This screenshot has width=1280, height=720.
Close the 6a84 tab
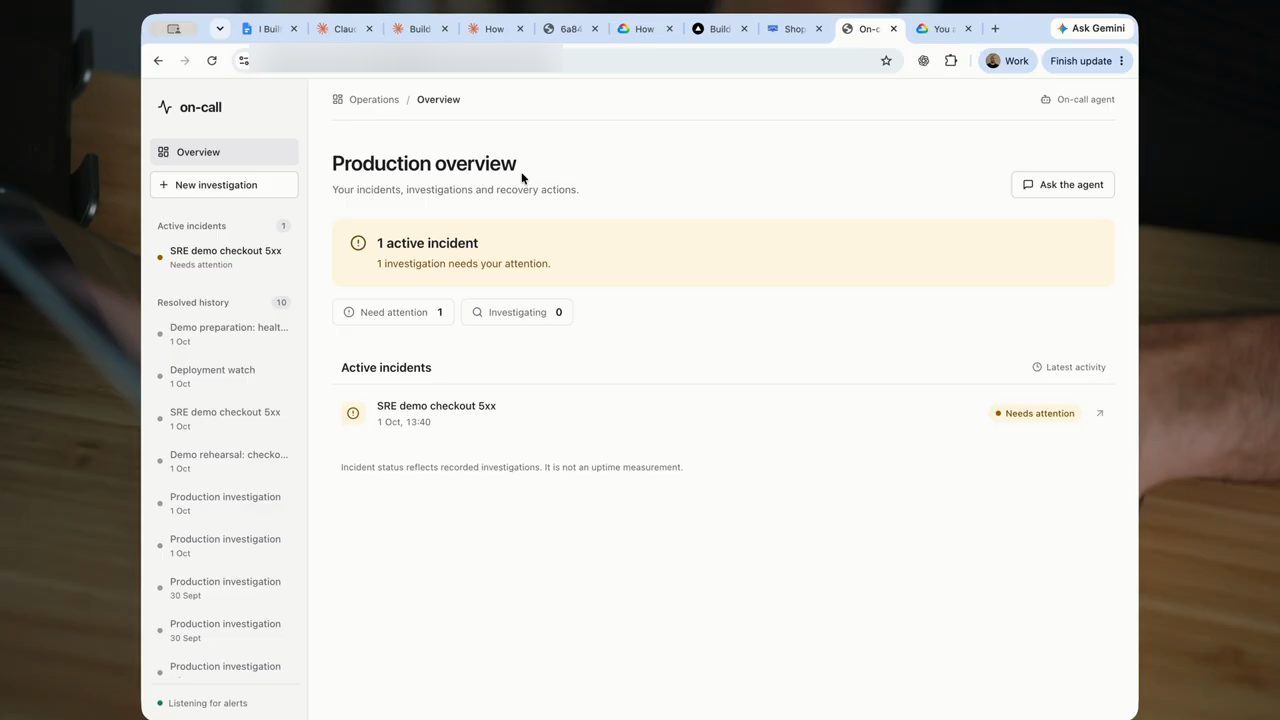point(595,29)
